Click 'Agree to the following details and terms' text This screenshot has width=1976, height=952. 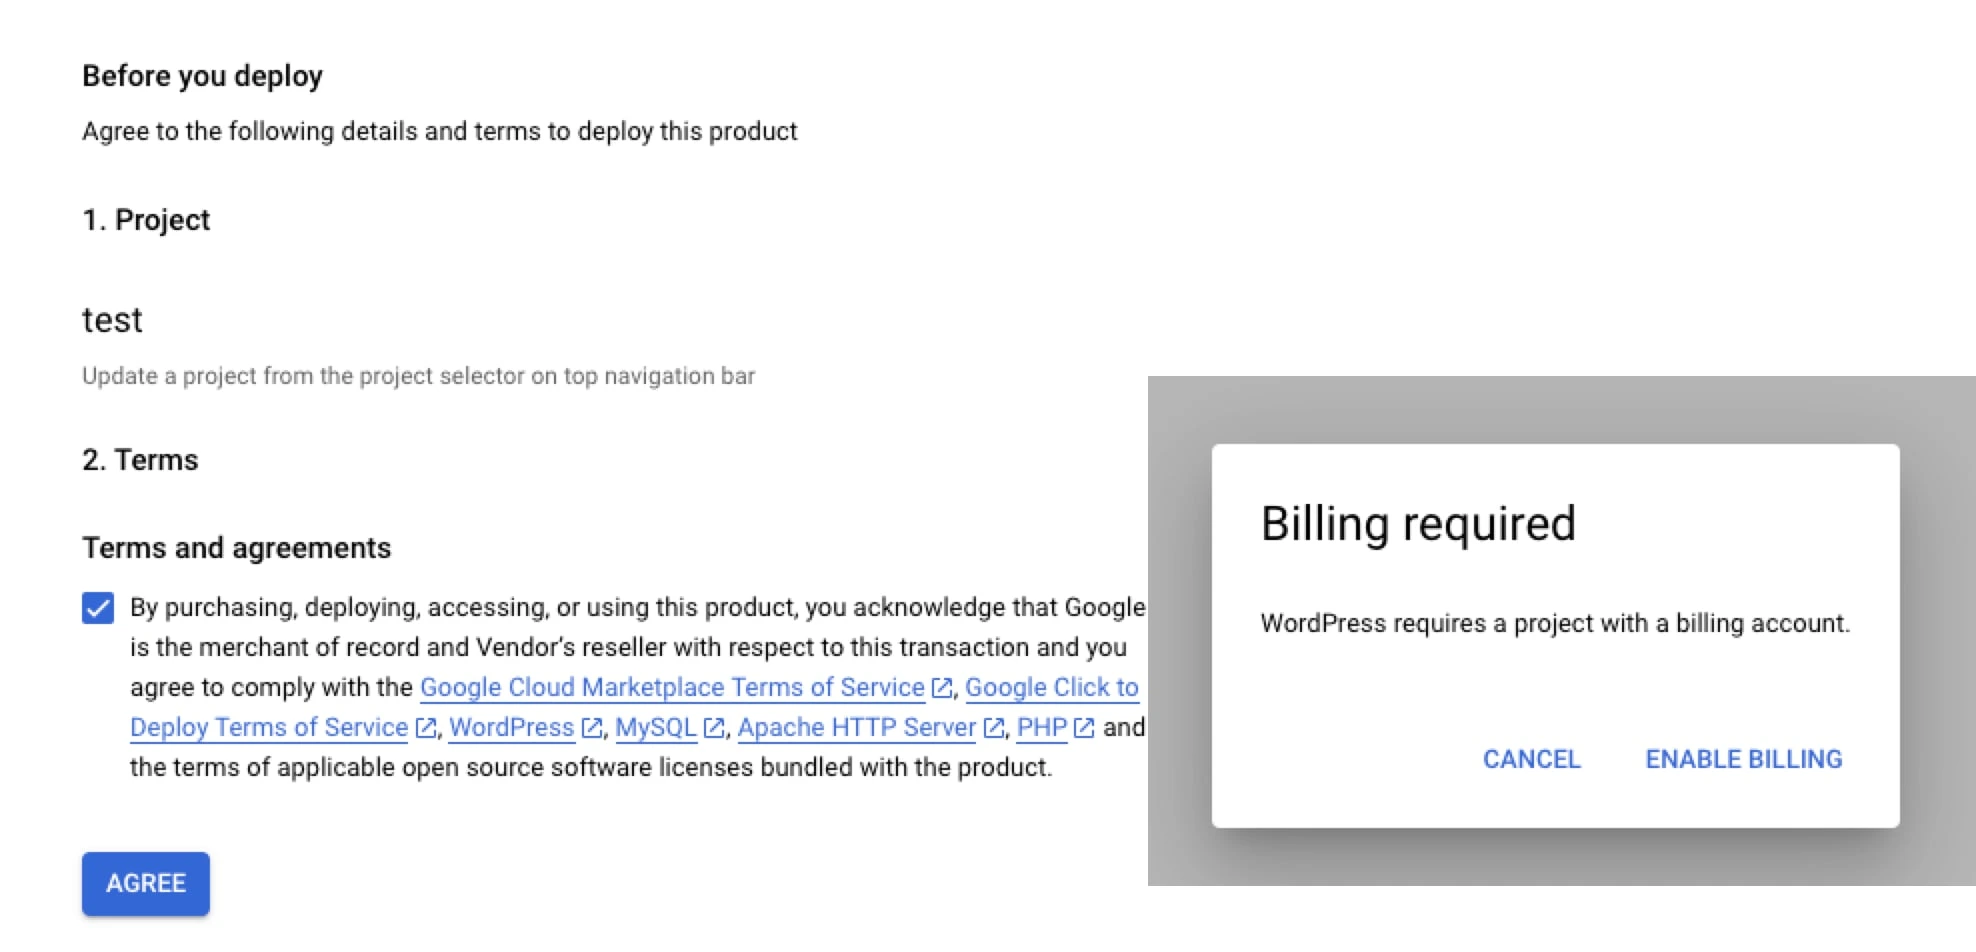[440, 131]
